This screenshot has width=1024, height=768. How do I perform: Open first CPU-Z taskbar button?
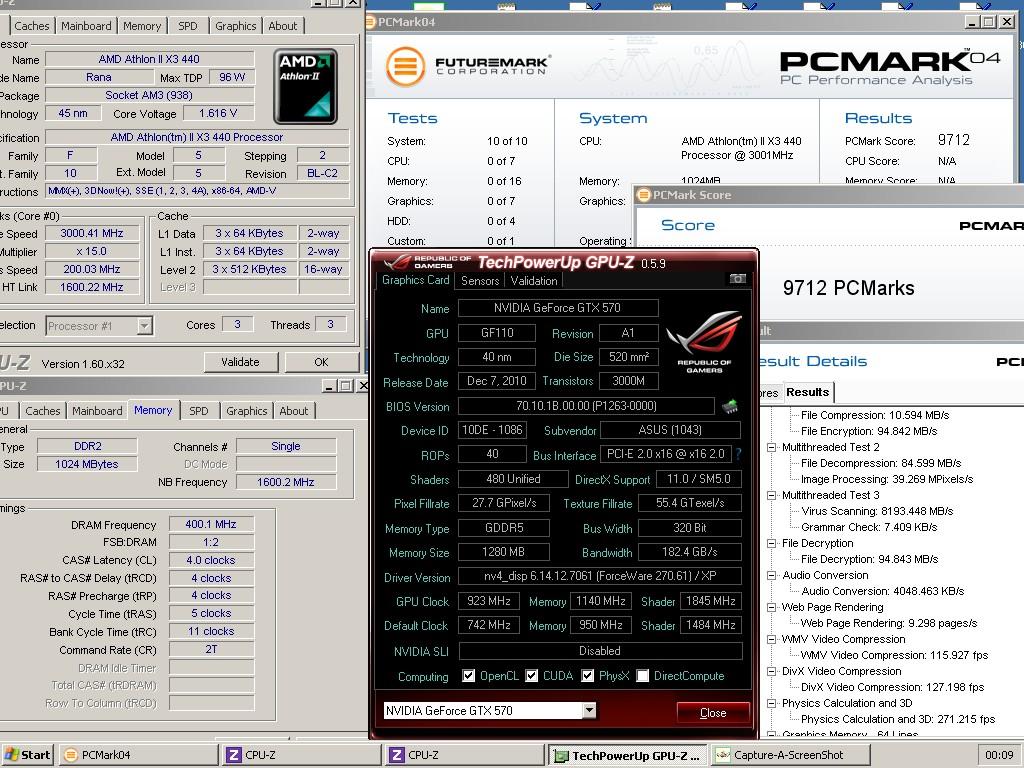pos(301,755)
